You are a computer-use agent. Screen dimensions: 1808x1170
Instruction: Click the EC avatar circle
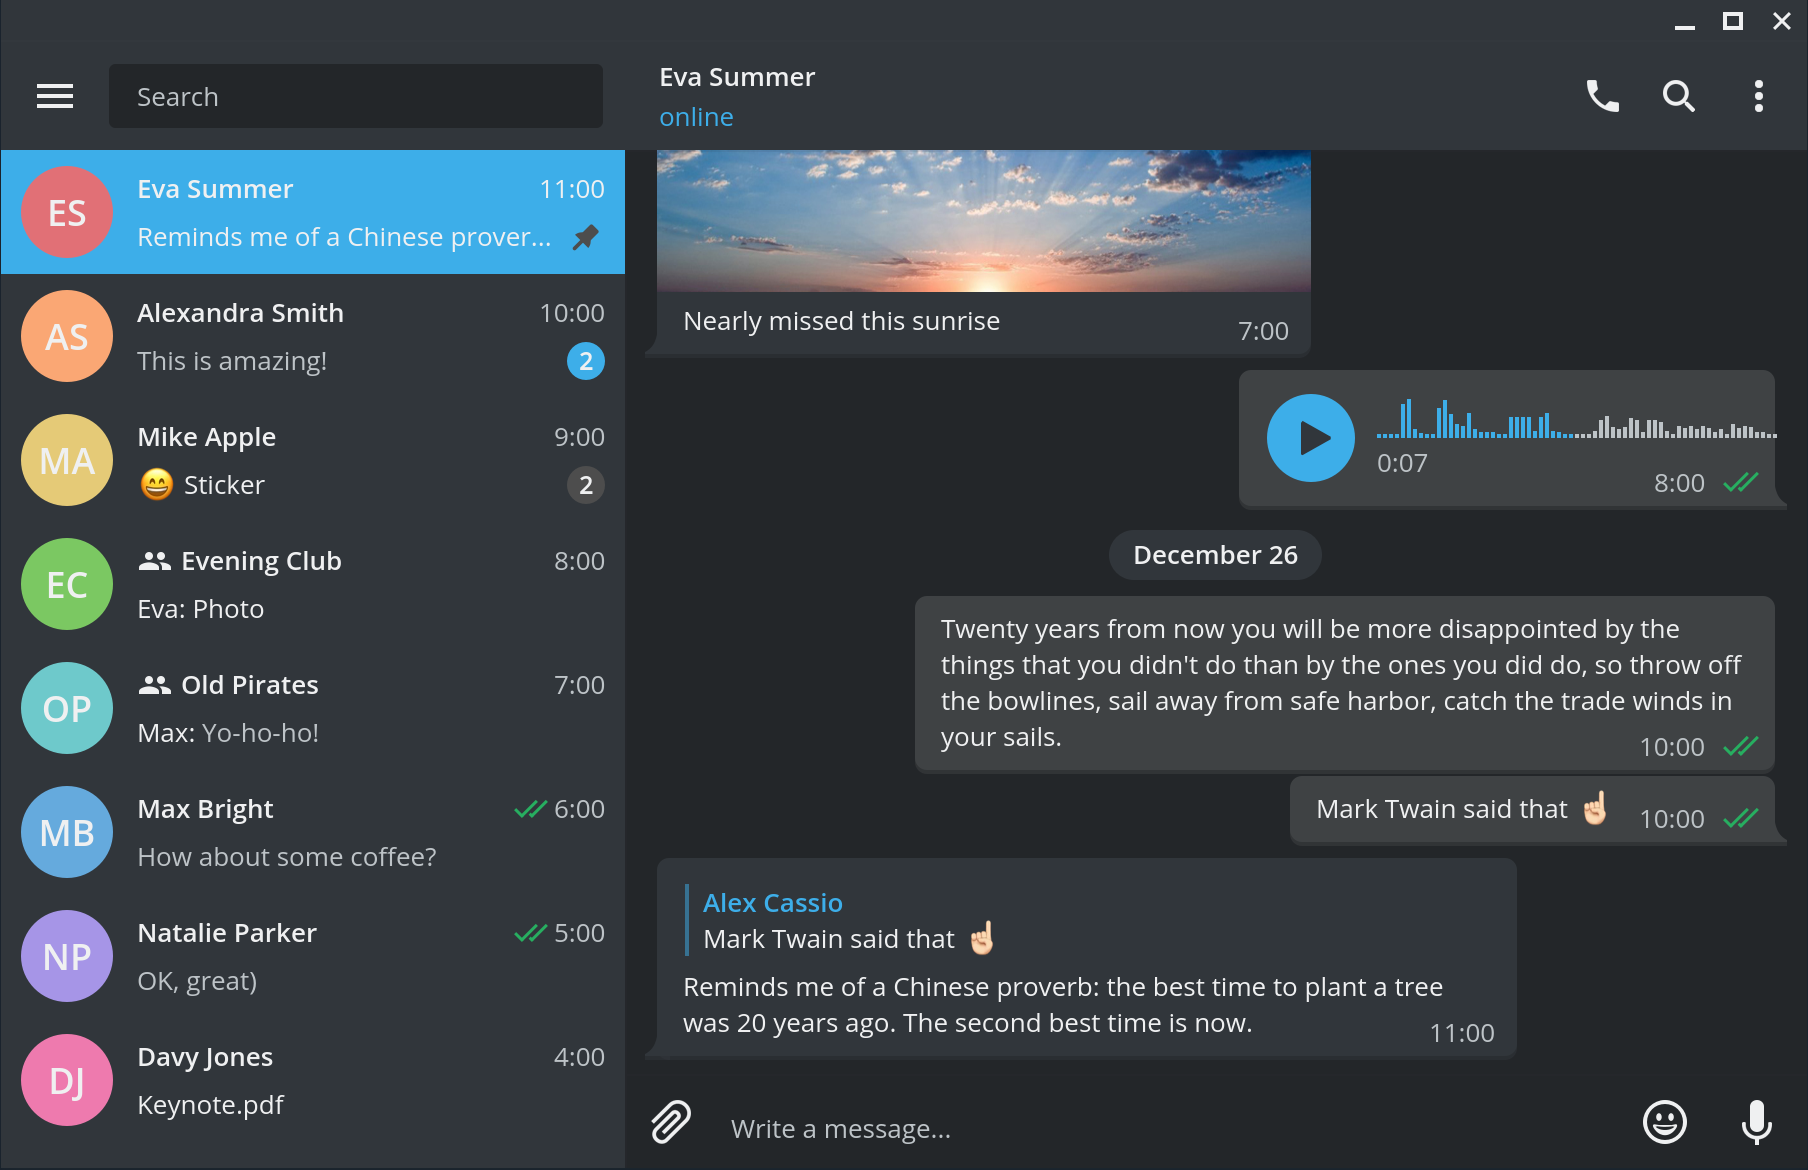pyautogui.click(x=67, y=584)
